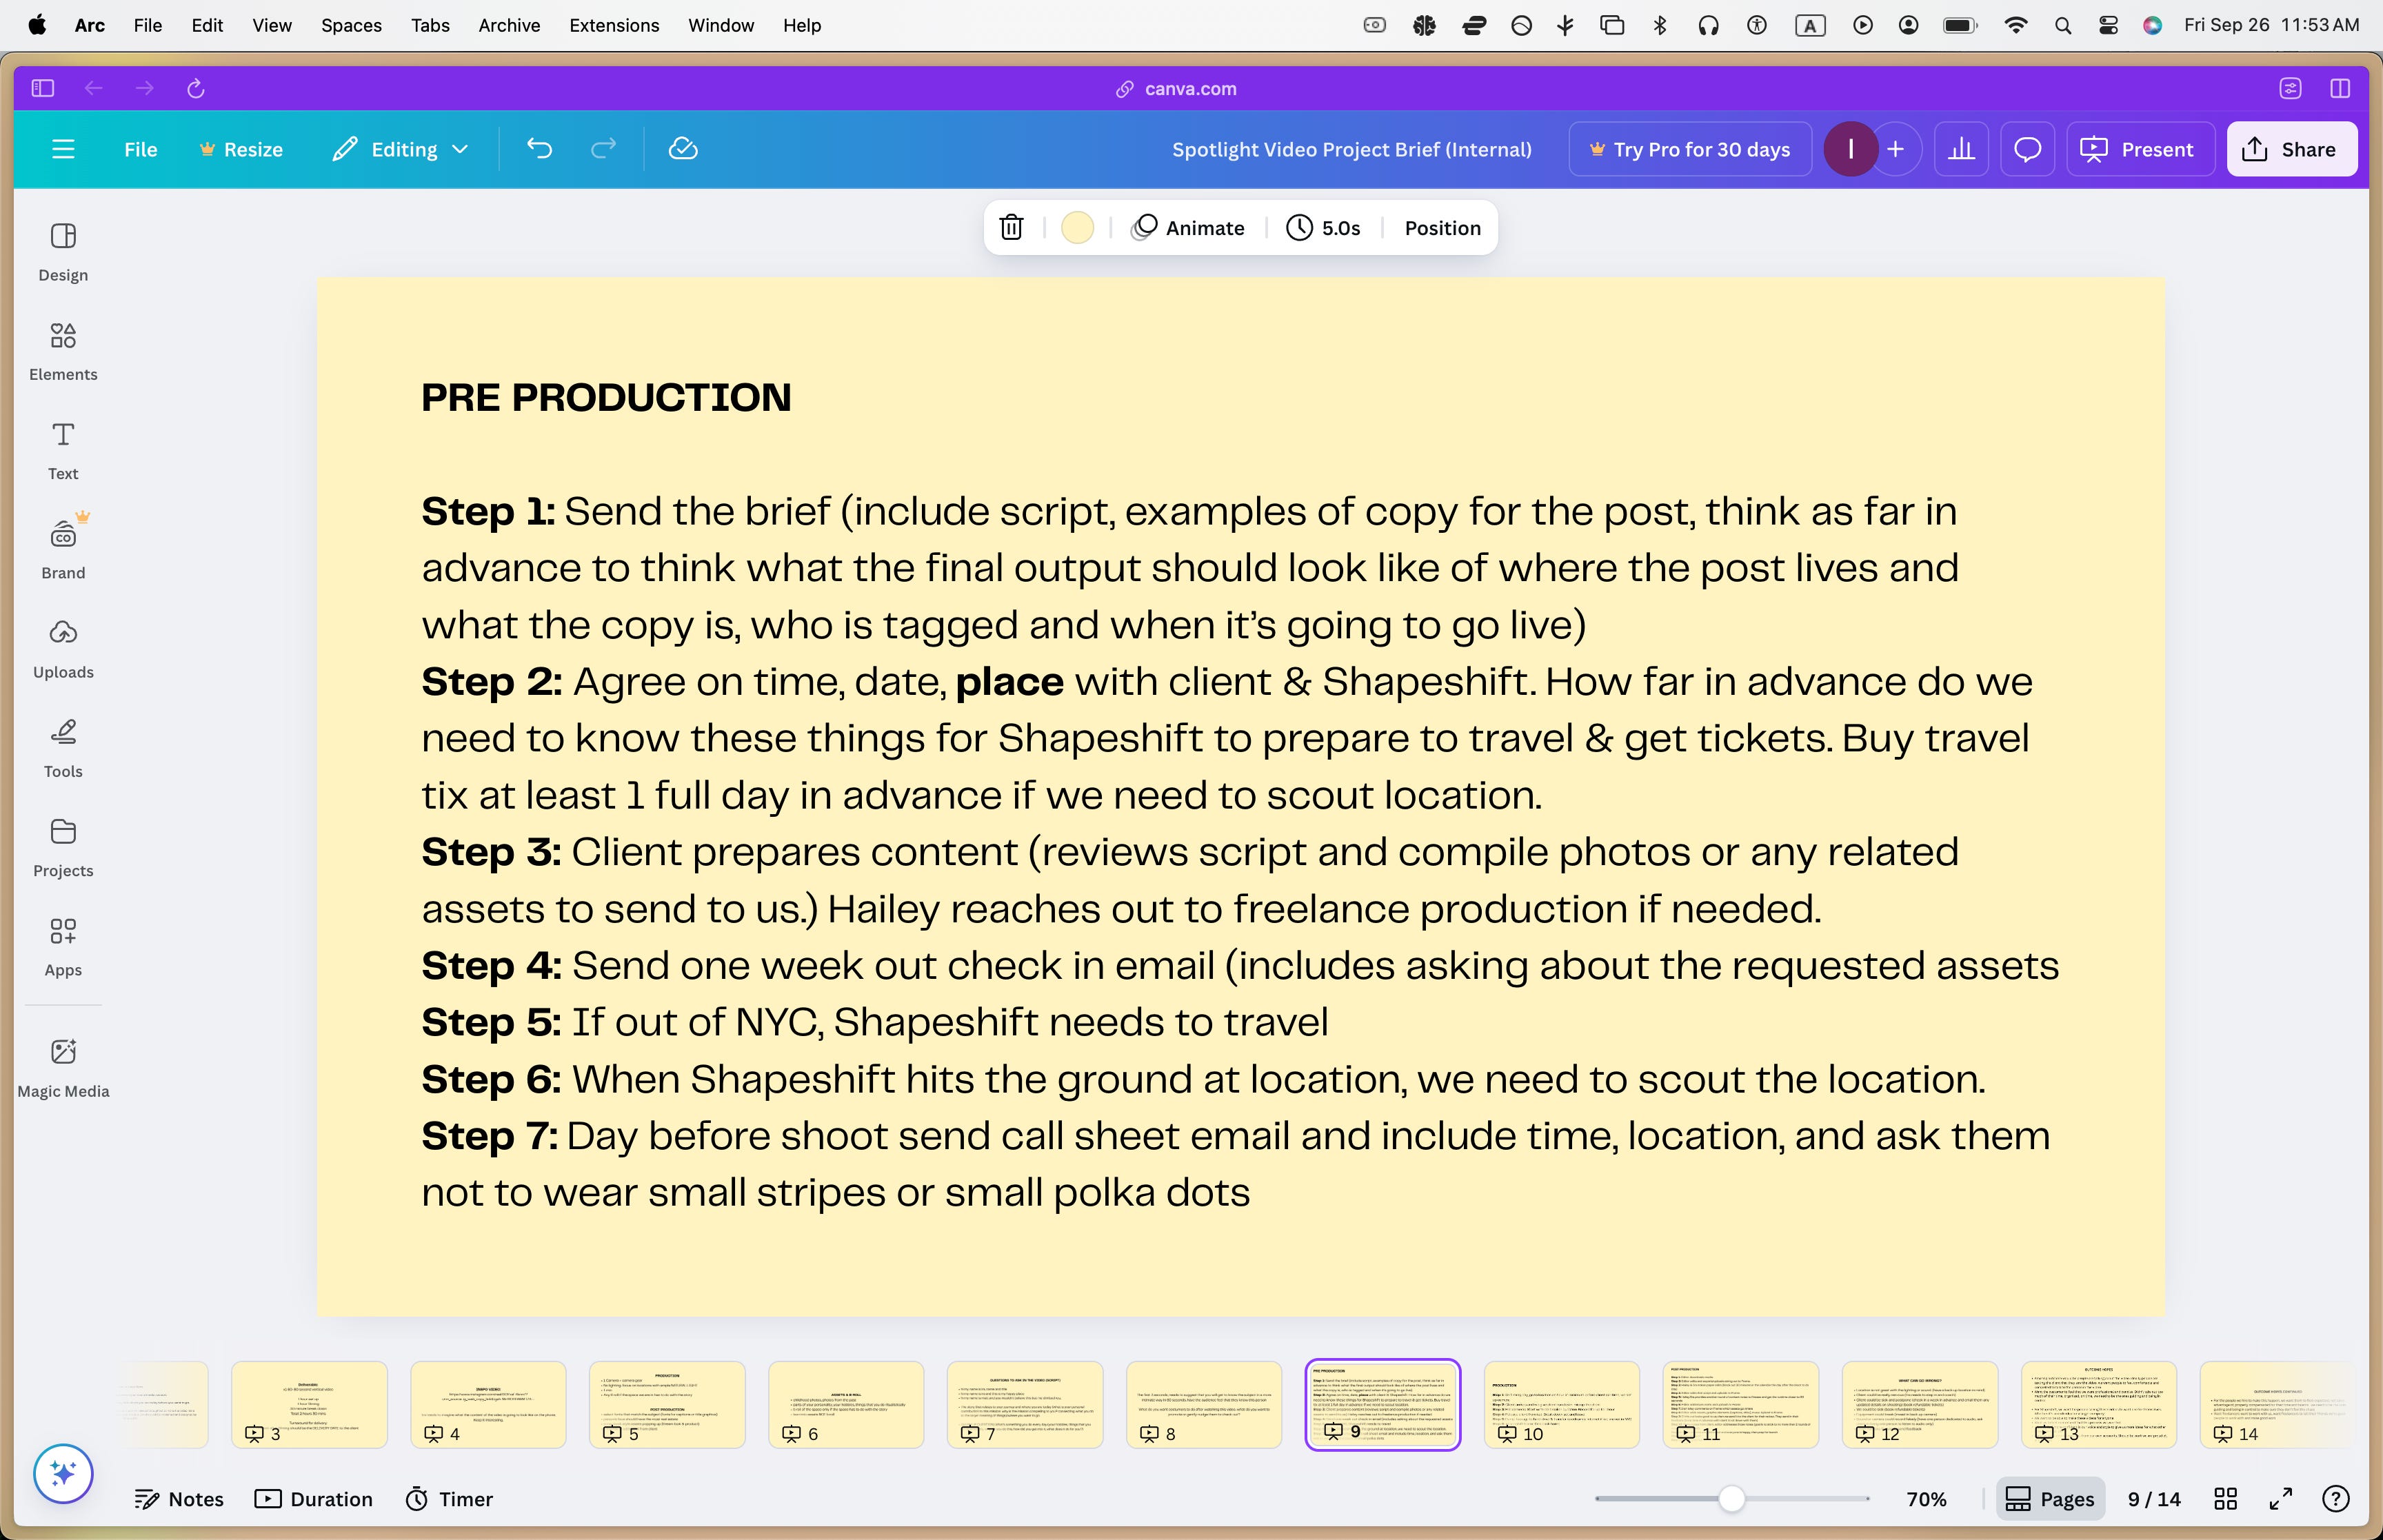Click the trash delete page icon
The width and height of the screenshot is (2383, 1540).
click(x=1011, y=228)
